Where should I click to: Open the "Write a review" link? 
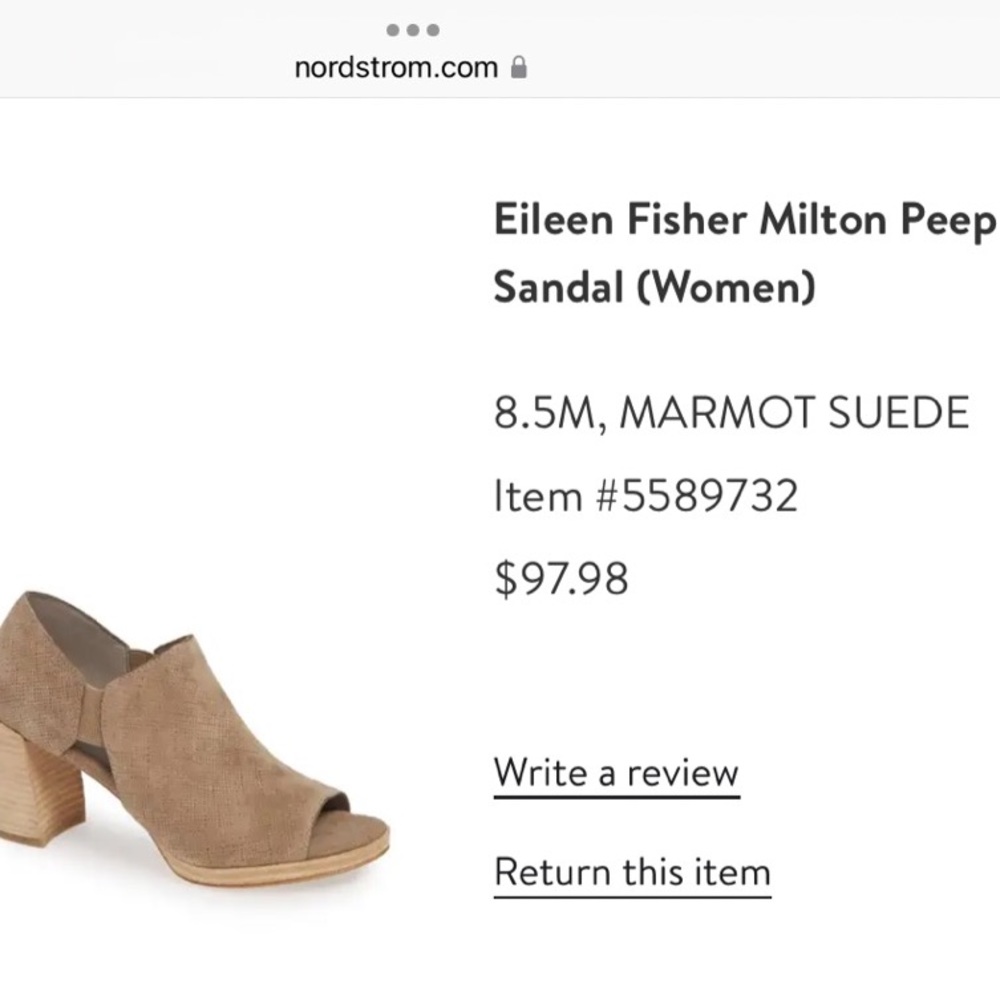(x=616, y=773)
